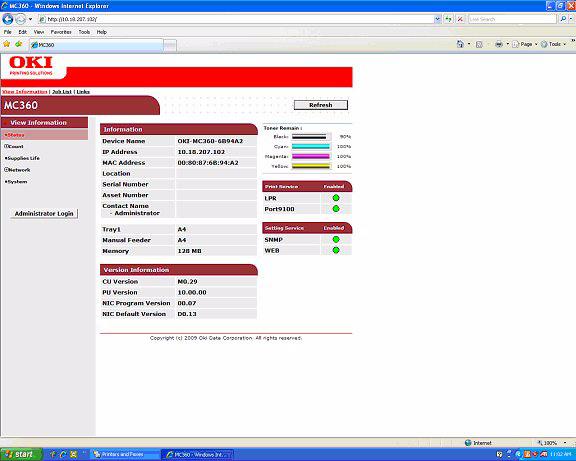Open the Job List link
Screen dimensions: 576x461
[x=62, y=91]
